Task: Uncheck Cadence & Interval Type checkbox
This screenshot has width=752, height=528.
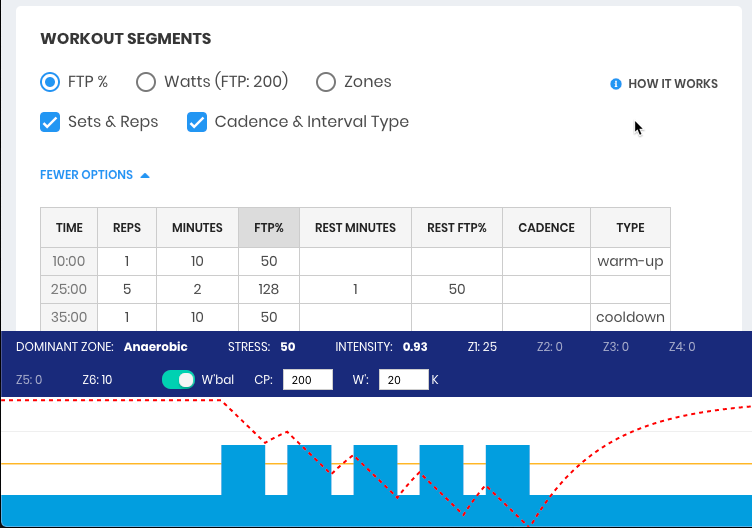Action: coord(197,122)
